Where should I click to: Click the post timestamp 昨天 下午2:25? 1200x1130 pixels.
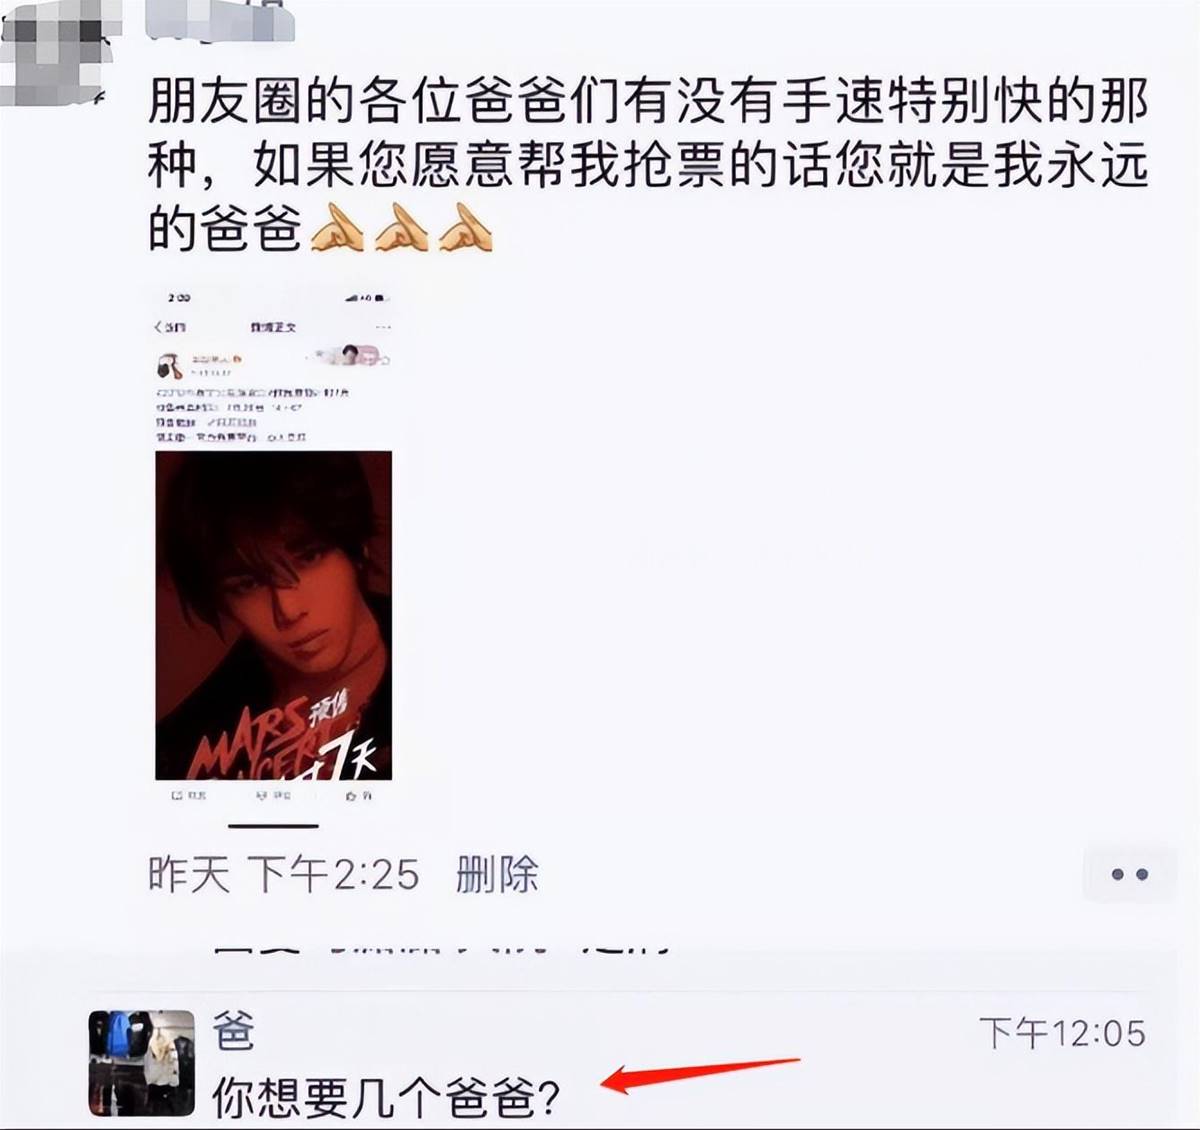[x=283, y=874]
